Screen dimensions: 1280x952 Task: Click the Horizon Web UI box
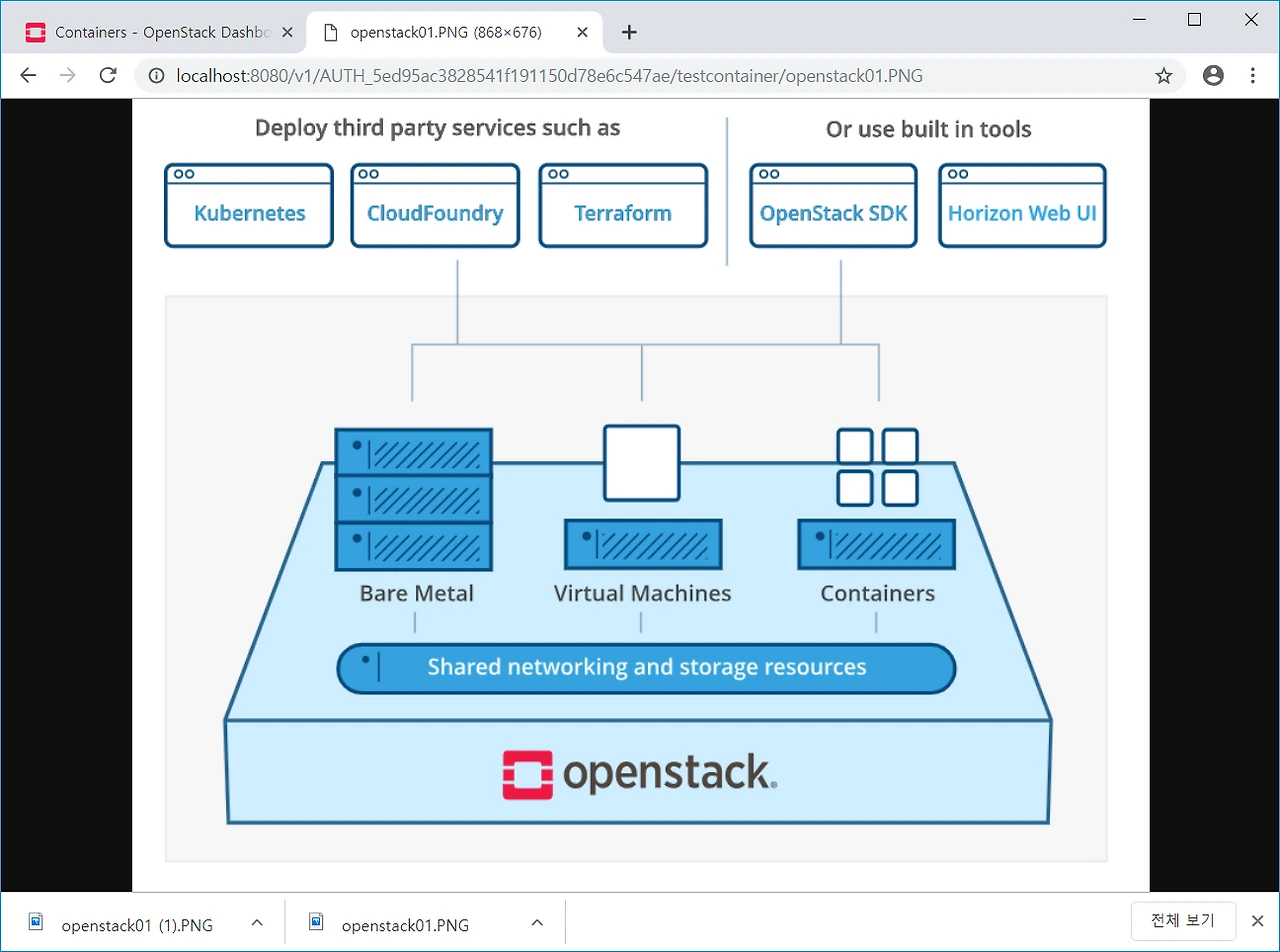tap(1022, 205)
